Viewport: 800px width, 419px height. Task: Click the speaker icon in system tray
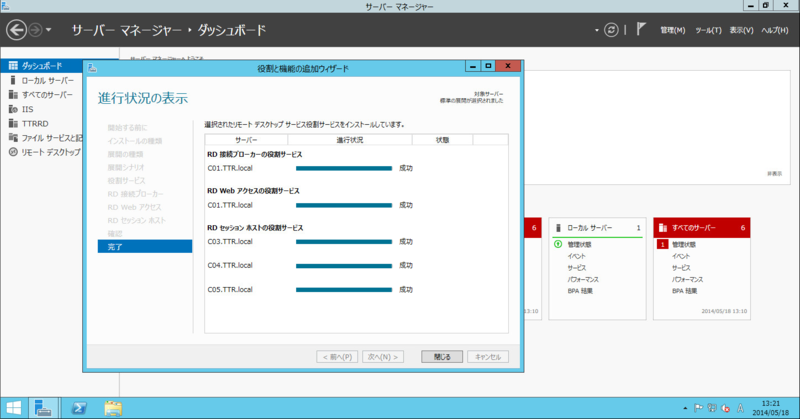(725, 408)
